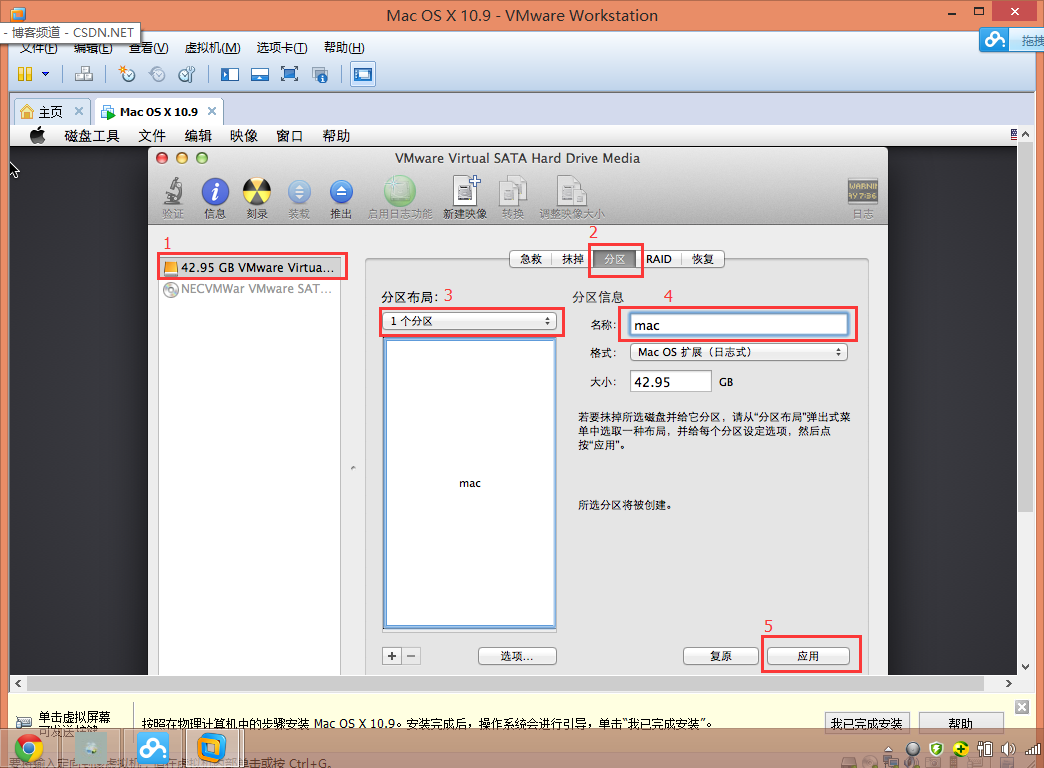The height and width of the screenshot is (768, 1044).
Task: Open the 帮助(H) menu in VMware
Action: 344,48
